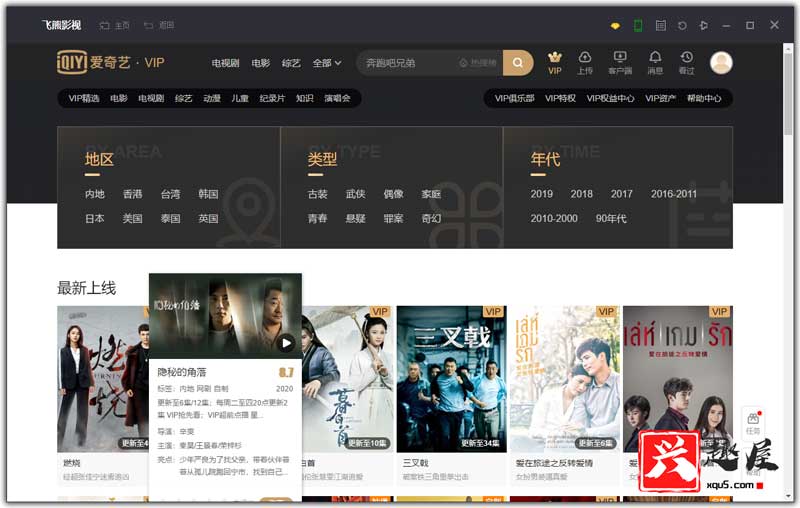
Task: Filter by region 英国
Action: [x=208, y=218]
